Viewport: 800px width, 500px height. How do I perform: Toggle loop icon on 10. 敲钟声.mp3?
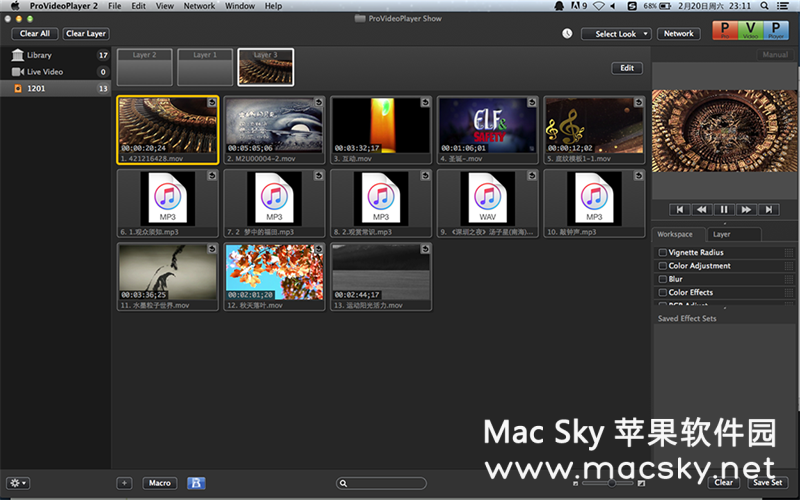tap(638, 176)
